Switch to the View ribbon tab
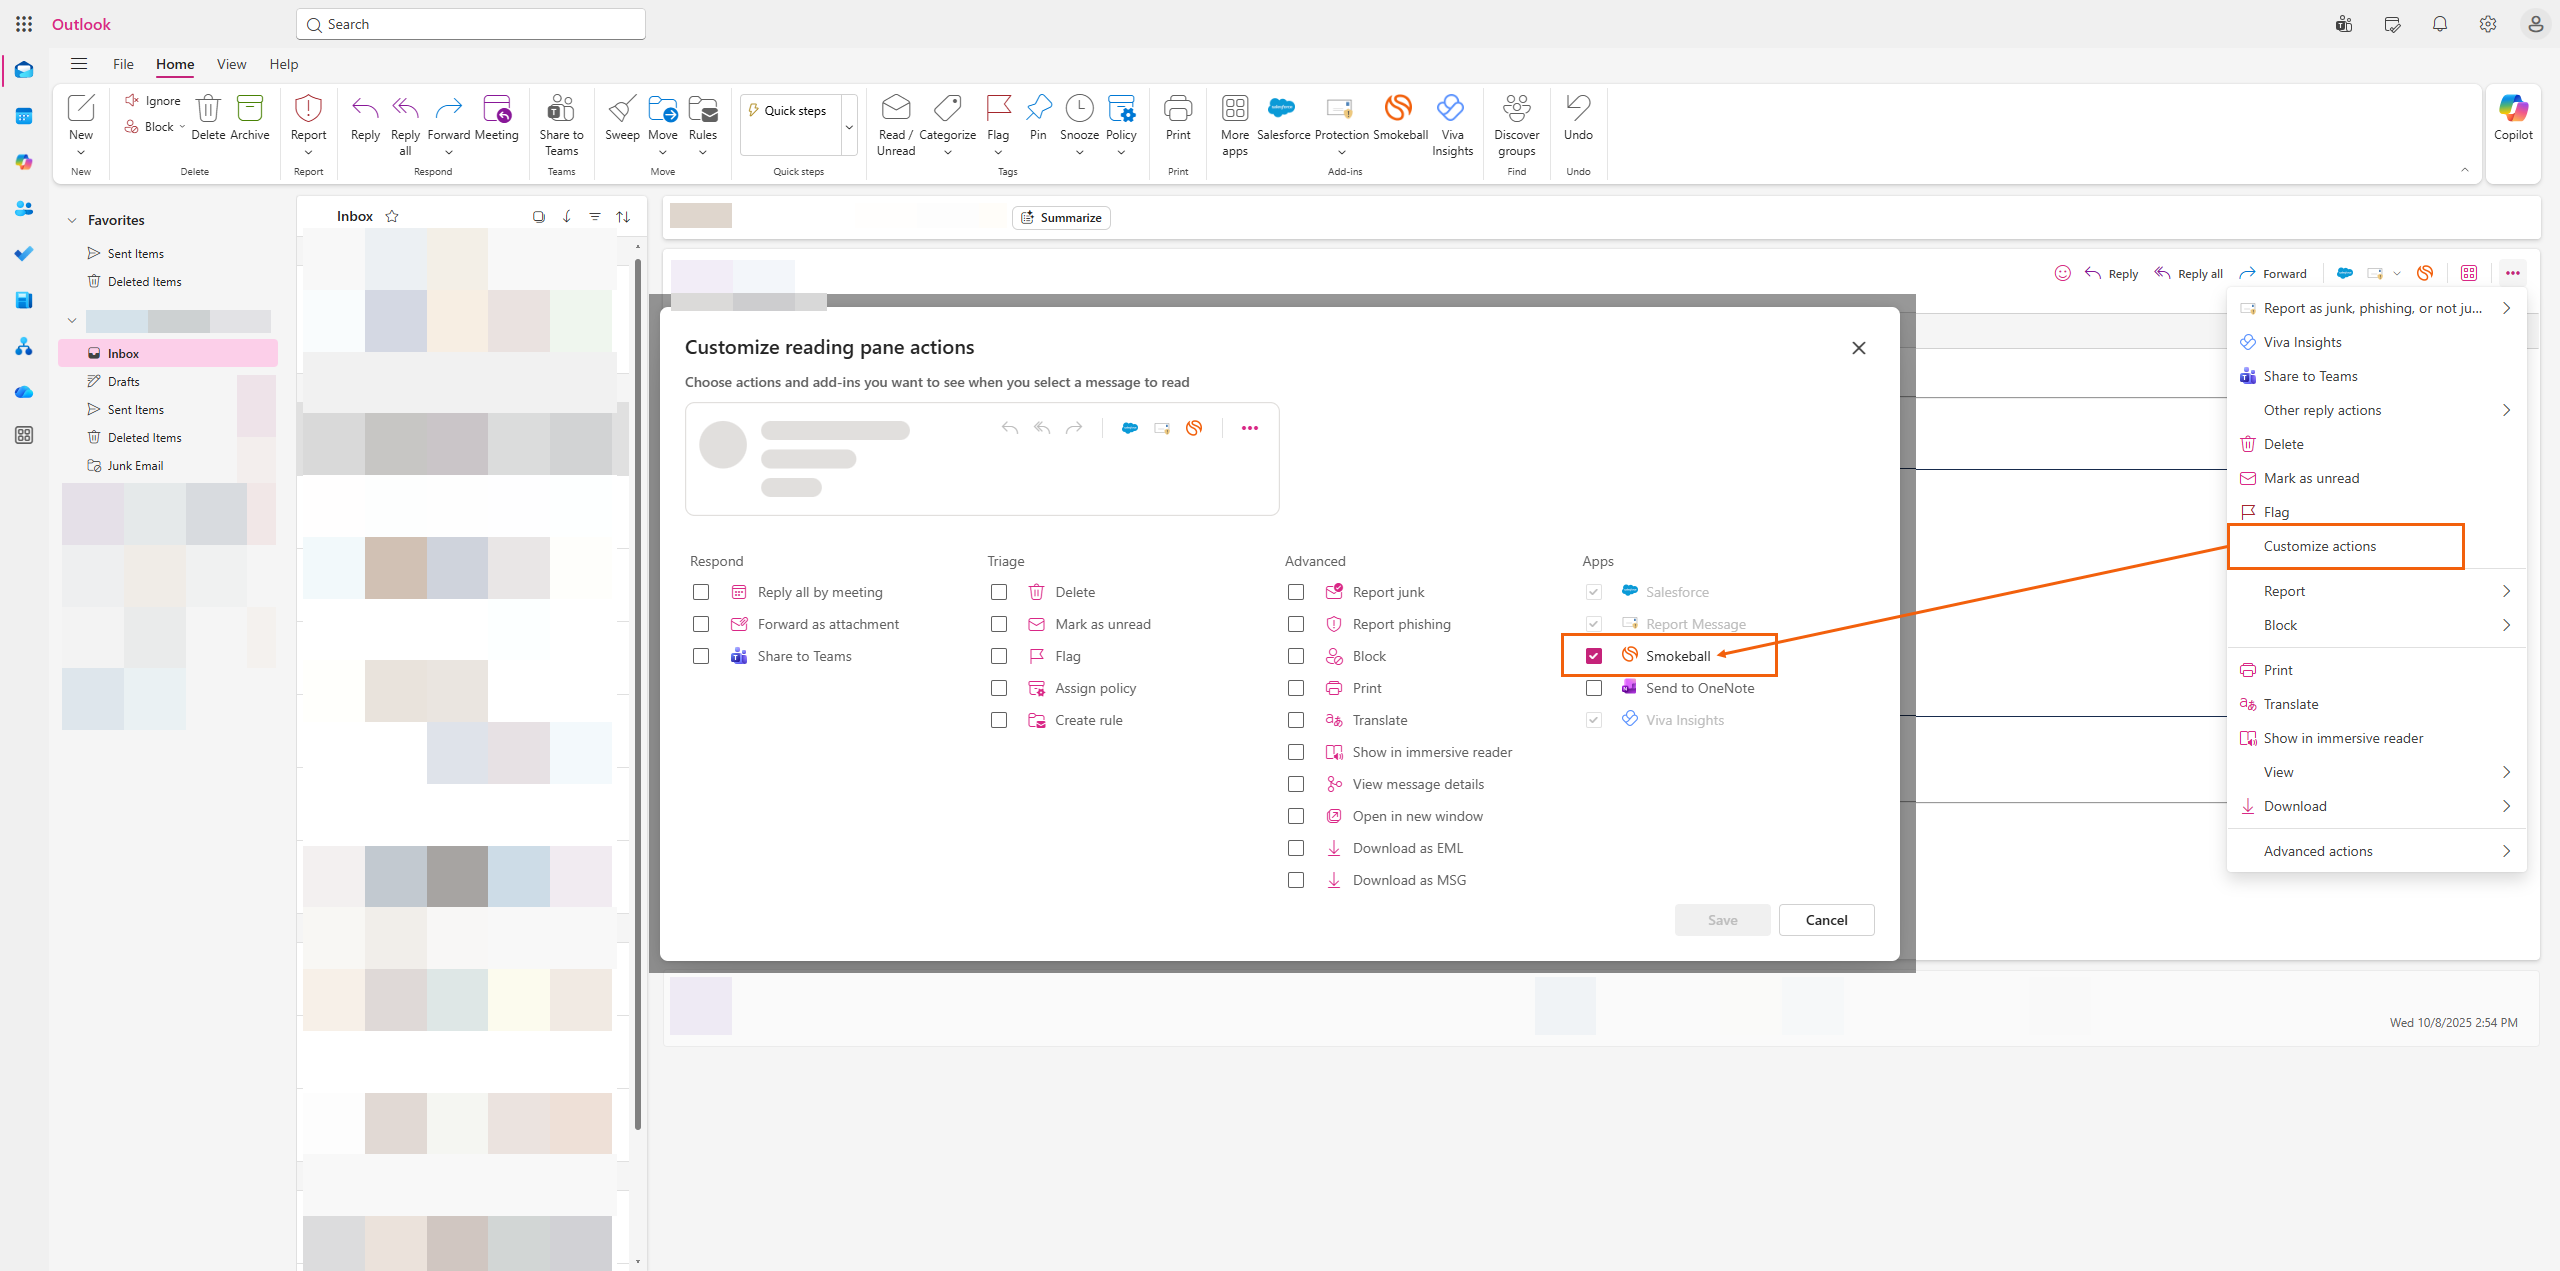The width and height of the screenshot is (2560, 1271). (231, 64)
